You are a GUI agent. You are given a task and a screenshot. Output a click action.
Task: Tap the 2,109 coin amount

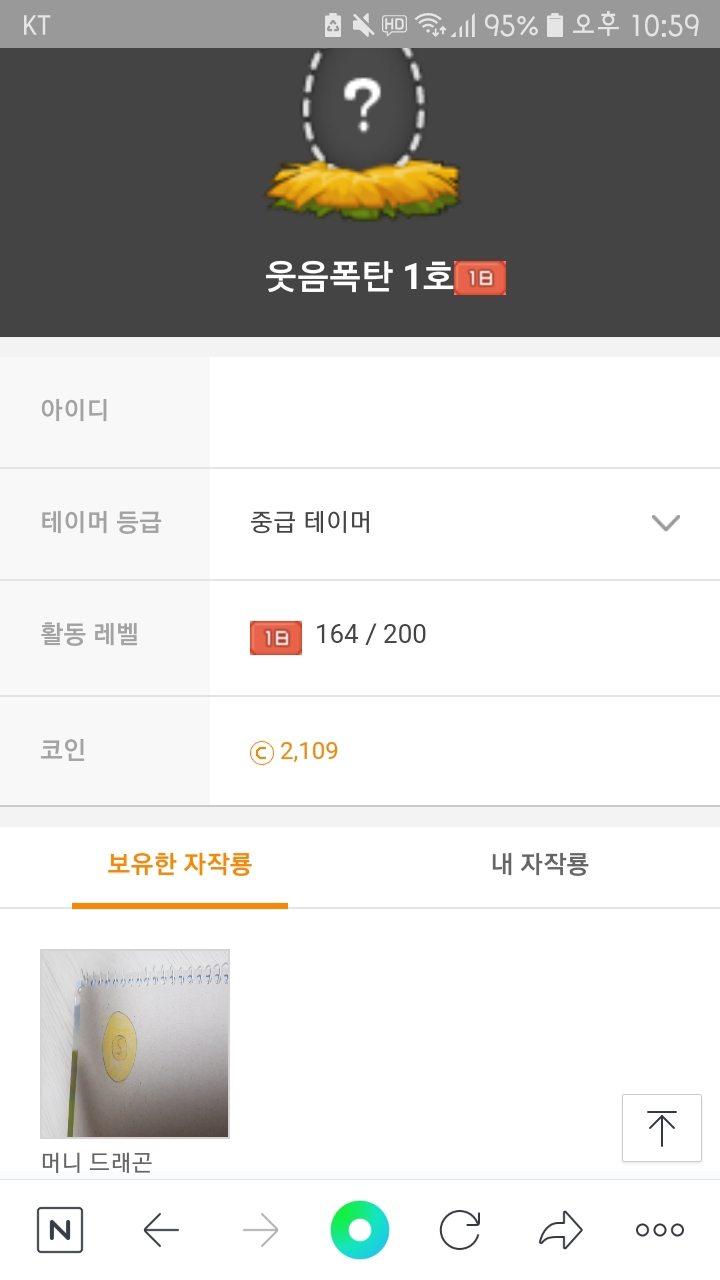pos(309,751)
